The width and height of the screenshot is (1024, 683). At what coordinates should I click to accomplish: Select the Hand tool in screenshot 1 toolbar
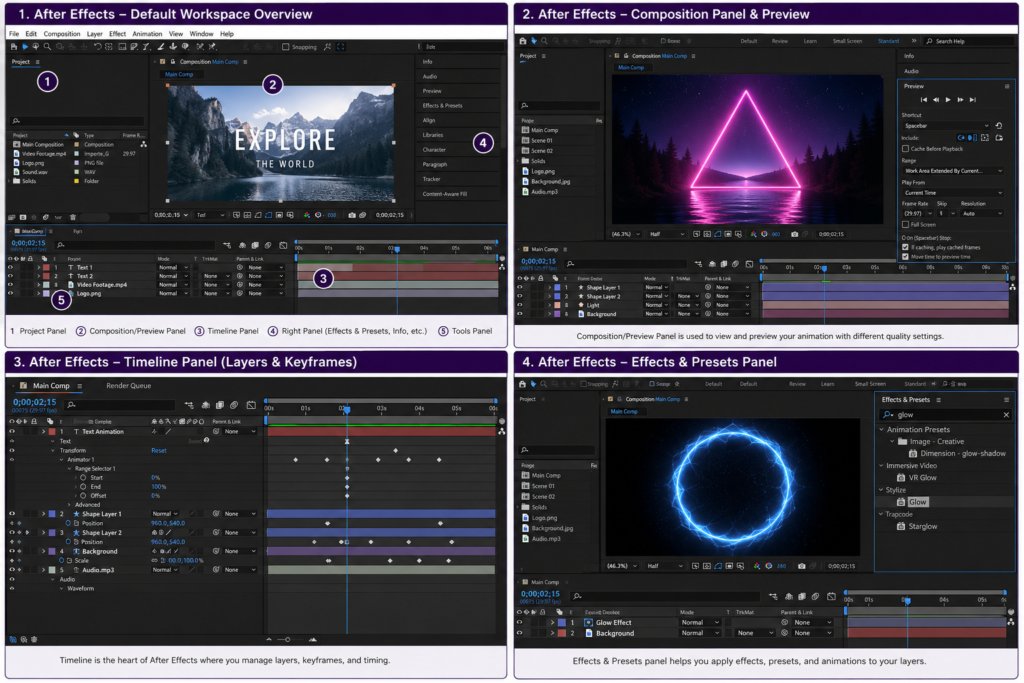pos(36,47)
